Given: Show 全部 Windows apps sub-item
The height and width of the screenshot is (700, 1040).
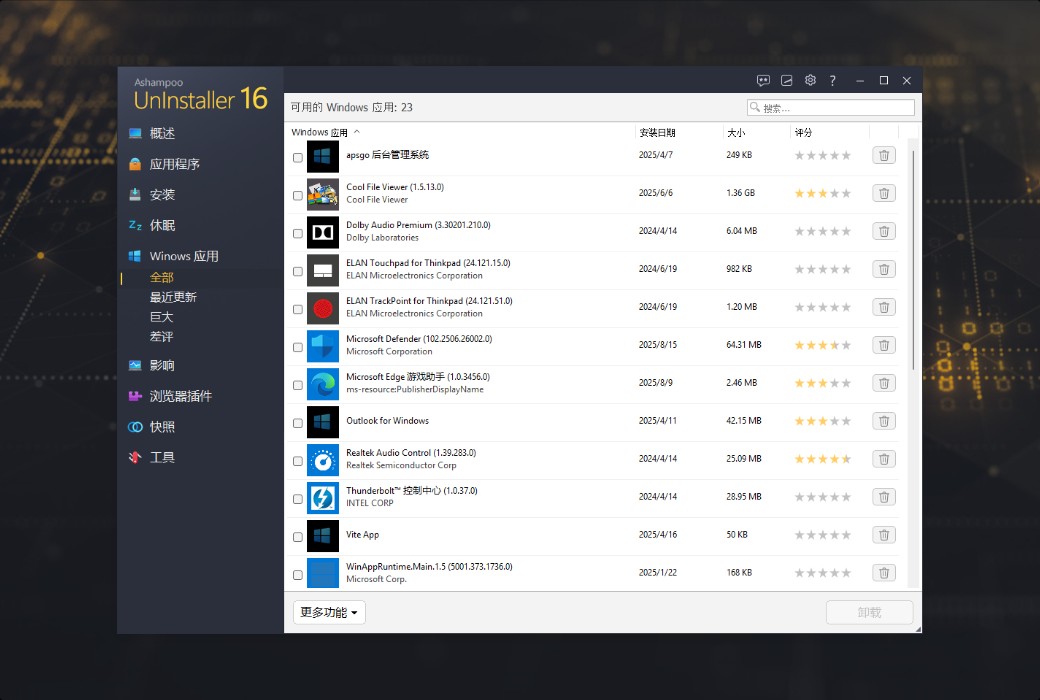Looking at the screenshot, I should (162, 277).
